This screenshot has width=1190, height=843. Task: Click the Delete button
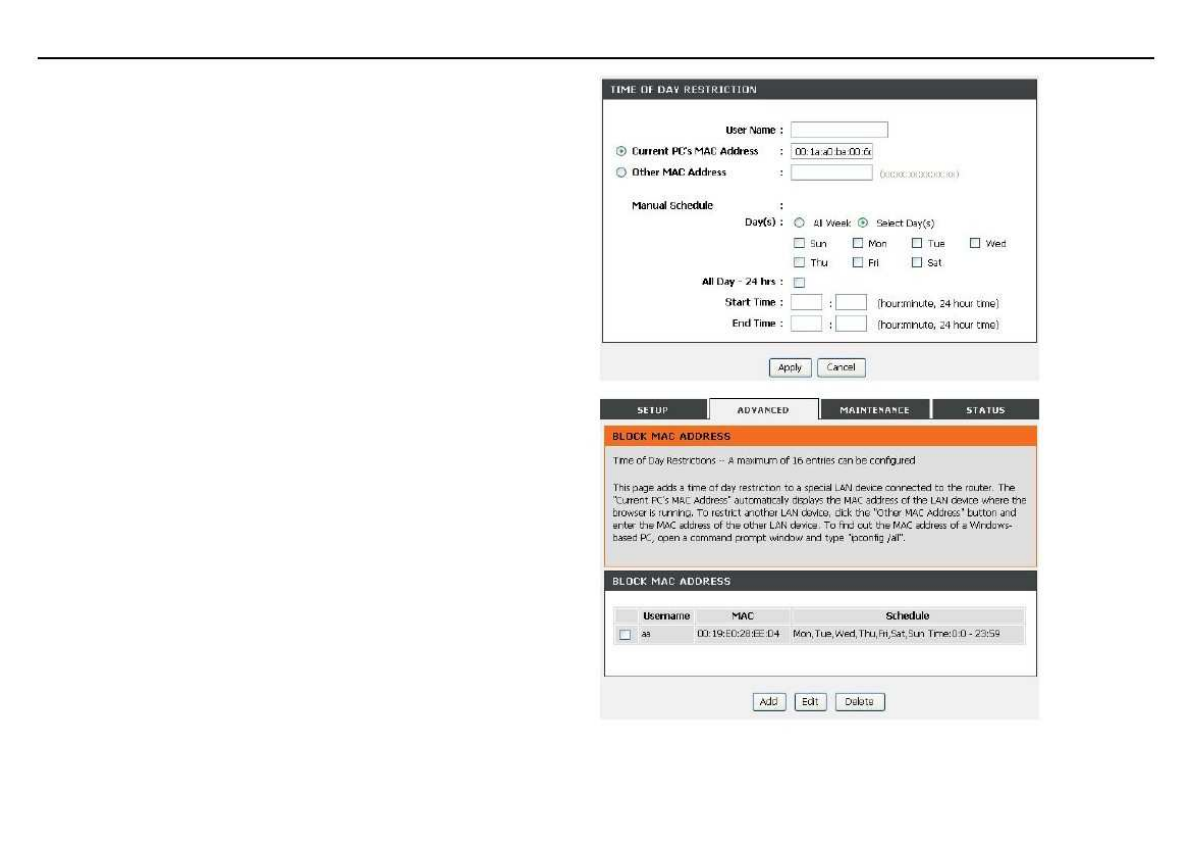coord(859,702)
